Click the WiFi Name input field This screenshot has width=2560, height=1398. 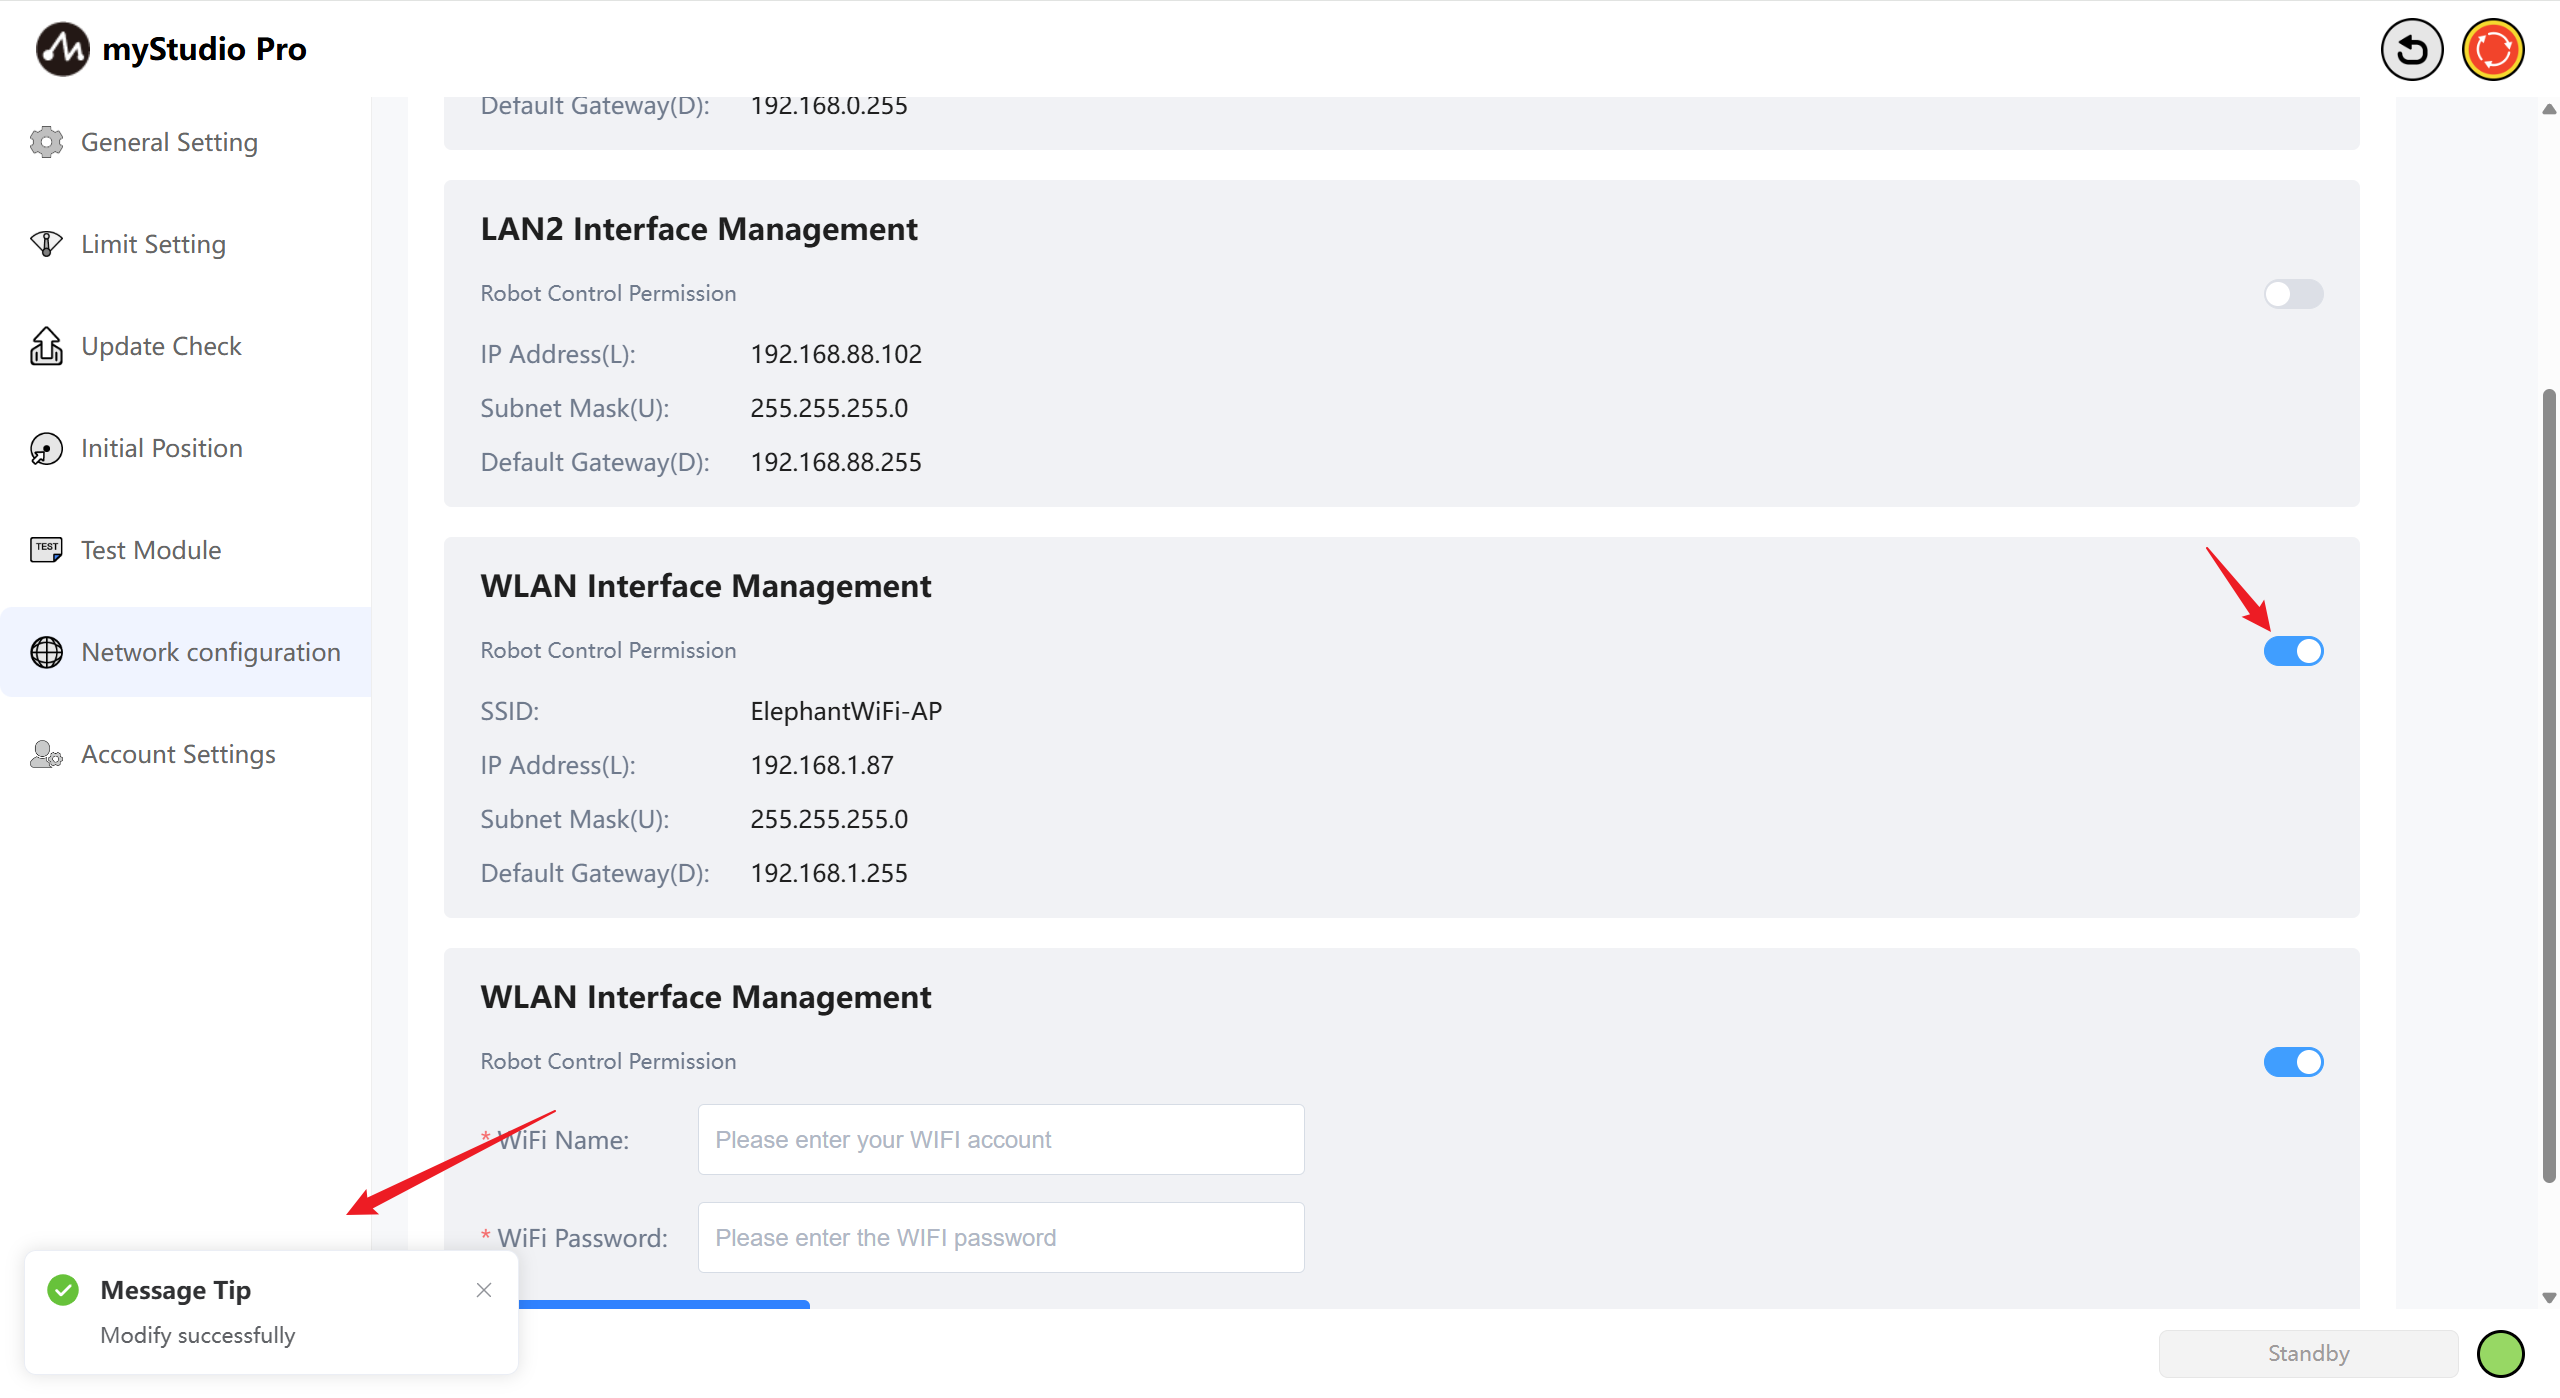(1000, 1140)
